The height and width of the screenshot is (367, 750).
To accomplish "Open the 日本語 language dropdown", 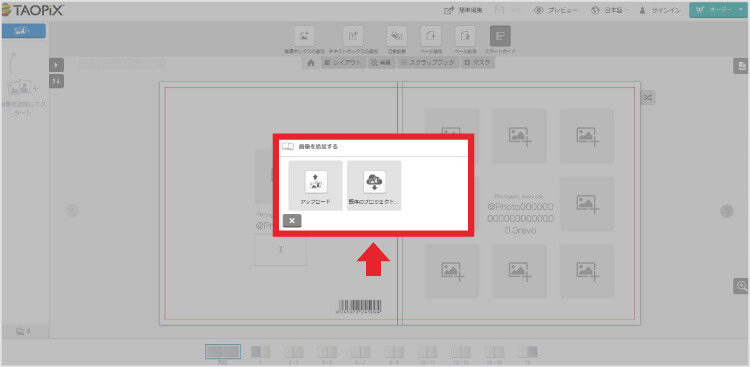I will (610, 10).
